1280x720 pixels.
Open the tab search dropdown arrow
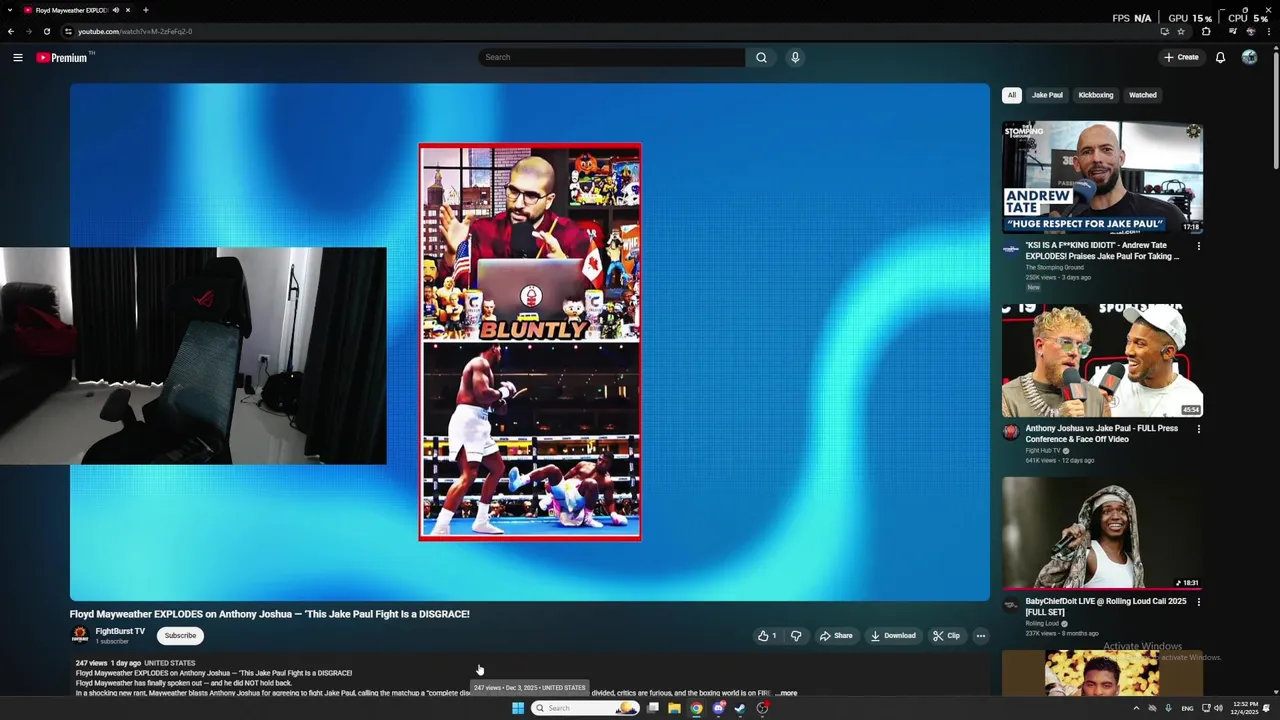tap(10, 10)
